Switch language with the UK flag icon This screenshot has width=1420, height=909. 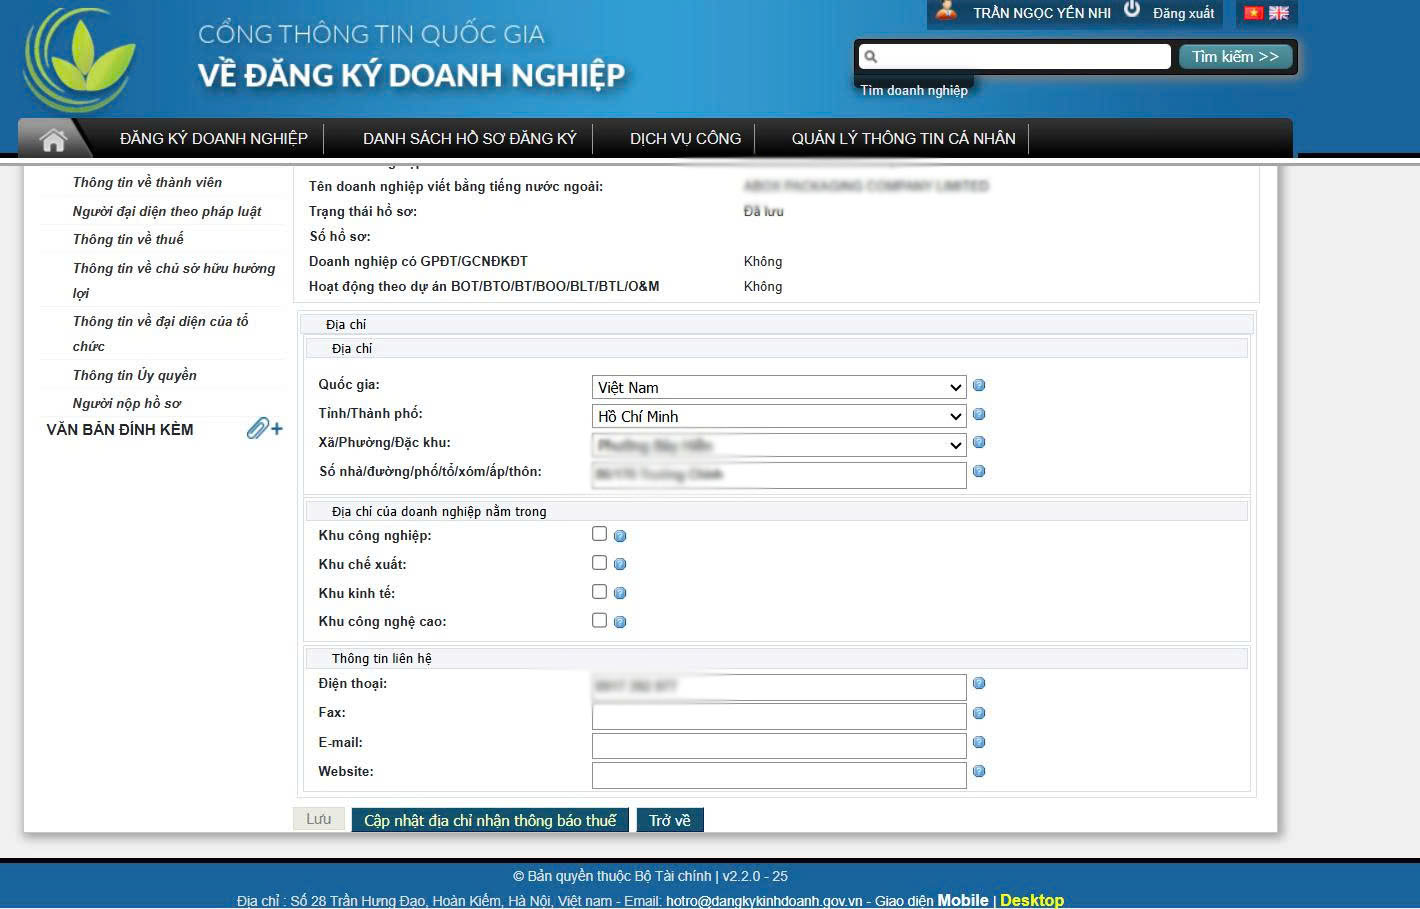pyautogui.click(x=1279, y=13)
